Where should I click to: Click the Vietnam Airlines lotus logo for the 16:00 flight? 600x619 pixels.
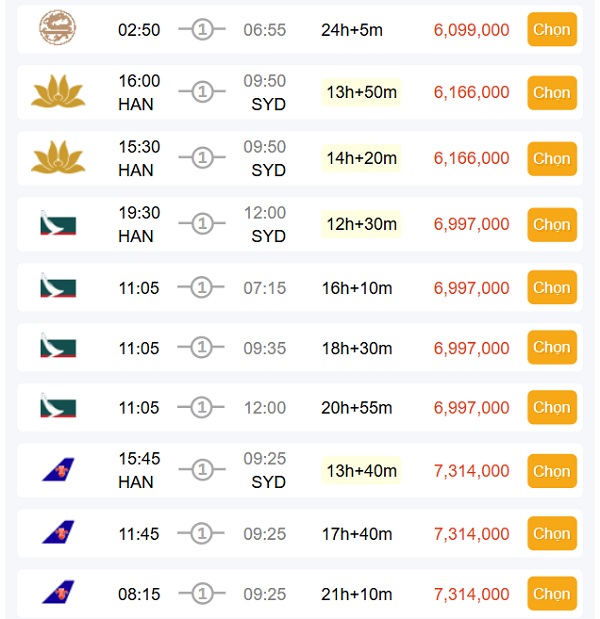pyautogui.click(x=58, y=93)
